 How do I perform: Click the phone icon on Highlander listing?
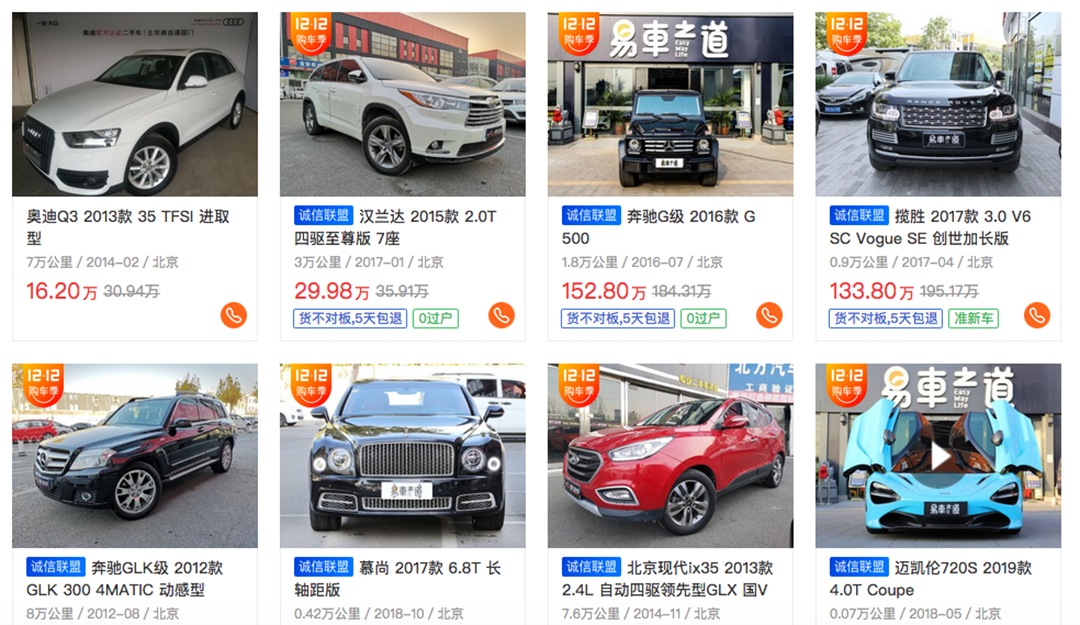coord(501,315)
